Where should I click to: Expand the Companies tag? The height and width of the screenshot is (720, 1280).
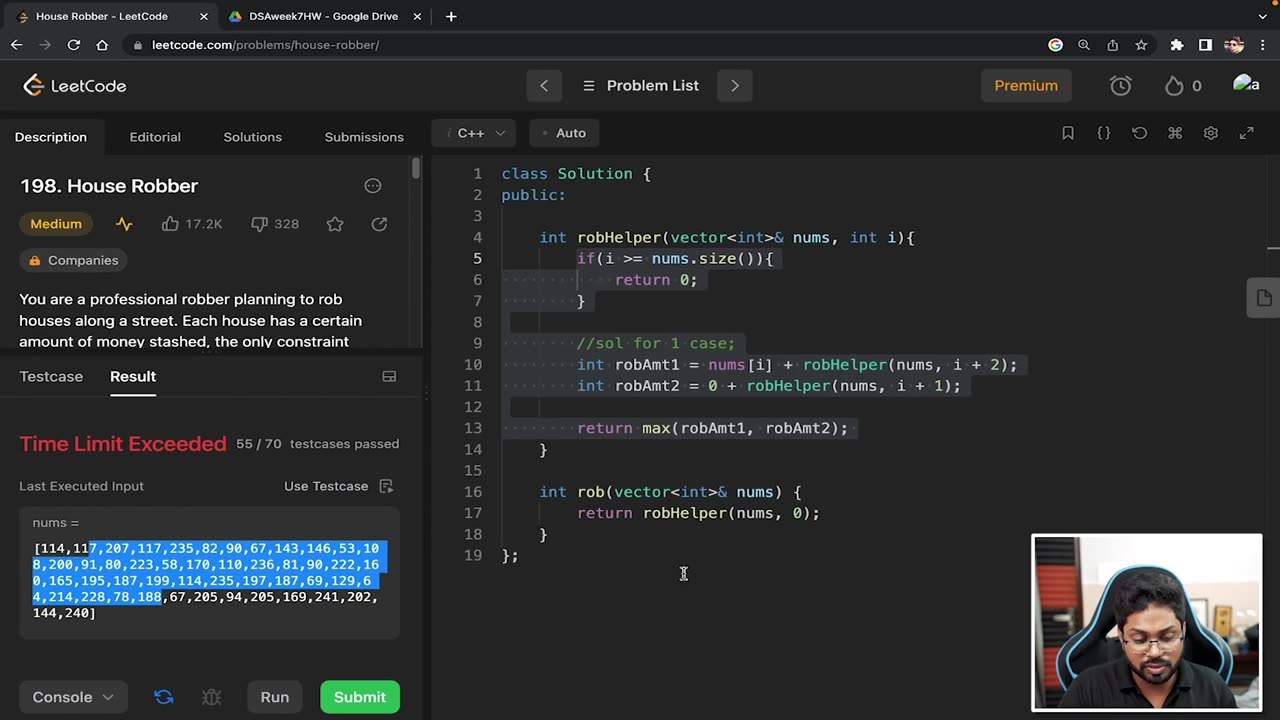point(74,260)
